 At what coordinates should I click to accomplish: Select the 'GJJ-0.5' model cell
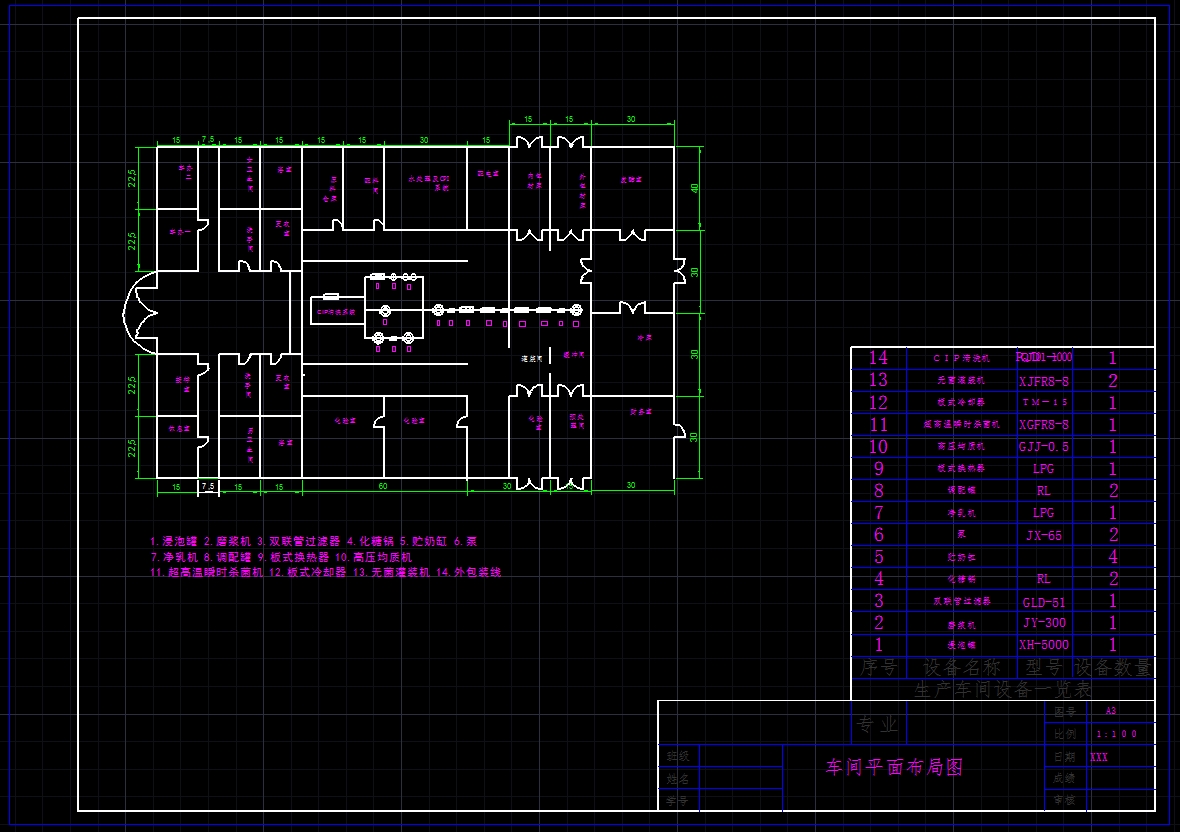click(1044, 447)
